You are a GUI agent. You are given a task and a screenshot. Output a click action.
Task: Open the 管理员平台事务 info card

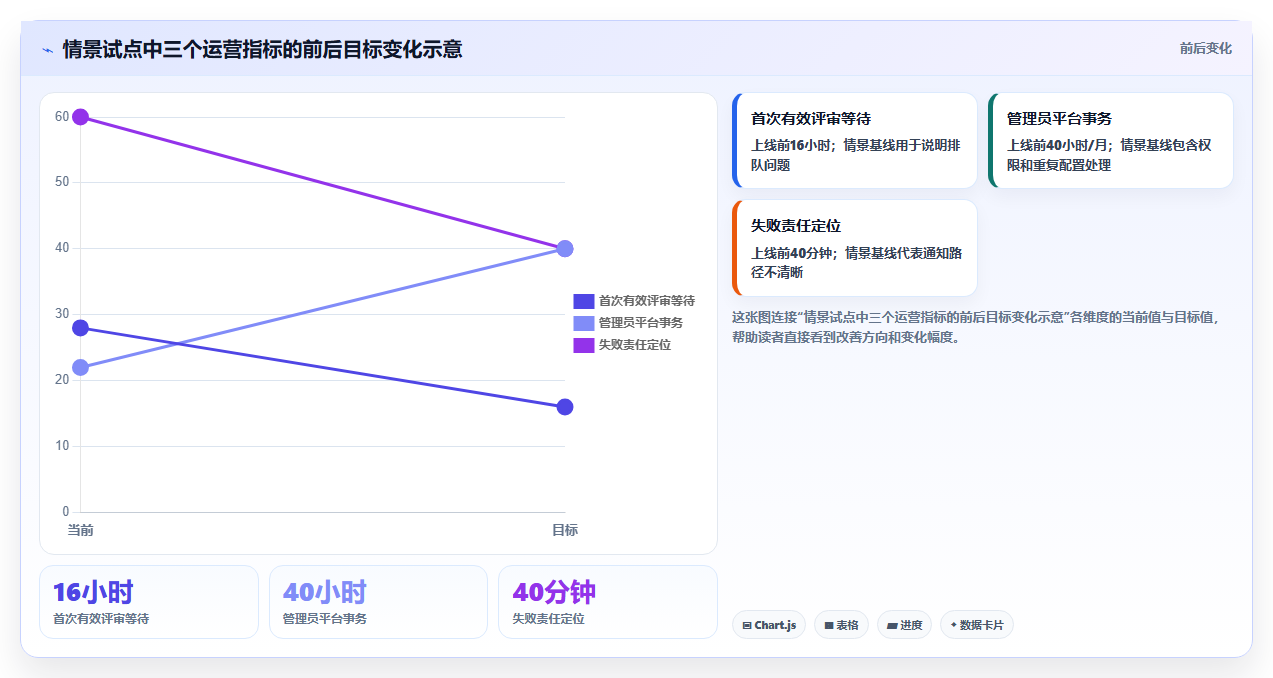click(x=1111, y=141)
